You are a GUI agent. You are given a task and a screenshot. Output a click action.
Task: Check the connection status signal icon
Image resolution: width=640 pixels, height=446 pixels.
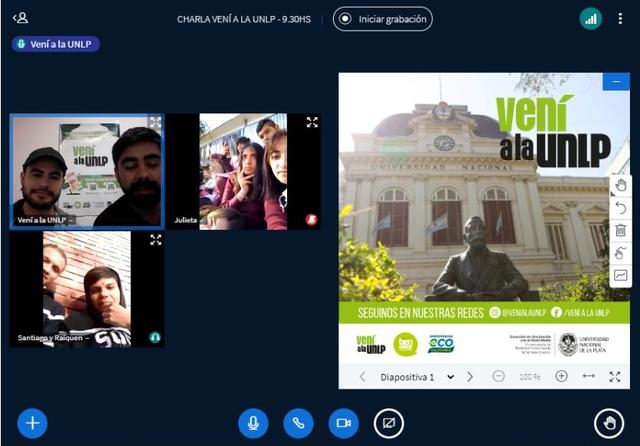coord(591,19)
